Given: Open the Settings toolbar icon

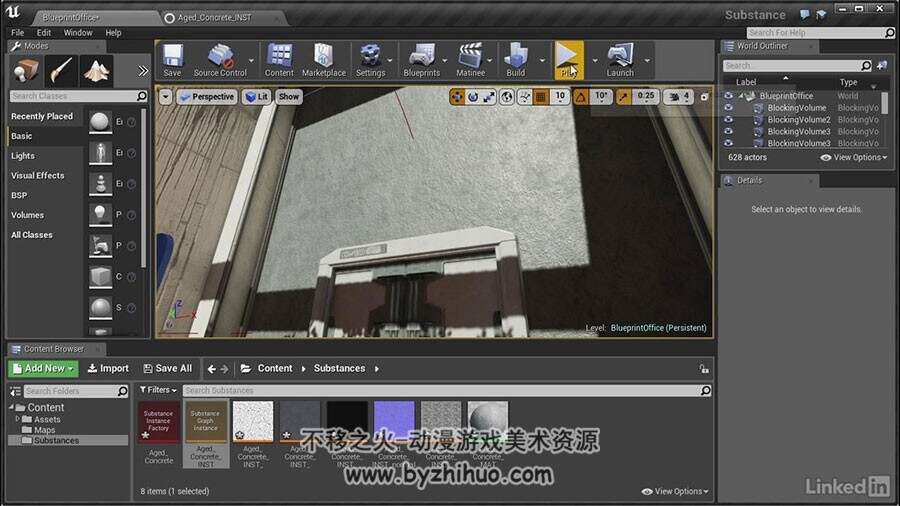Looking at the screenshot, I should click(370, 60).
